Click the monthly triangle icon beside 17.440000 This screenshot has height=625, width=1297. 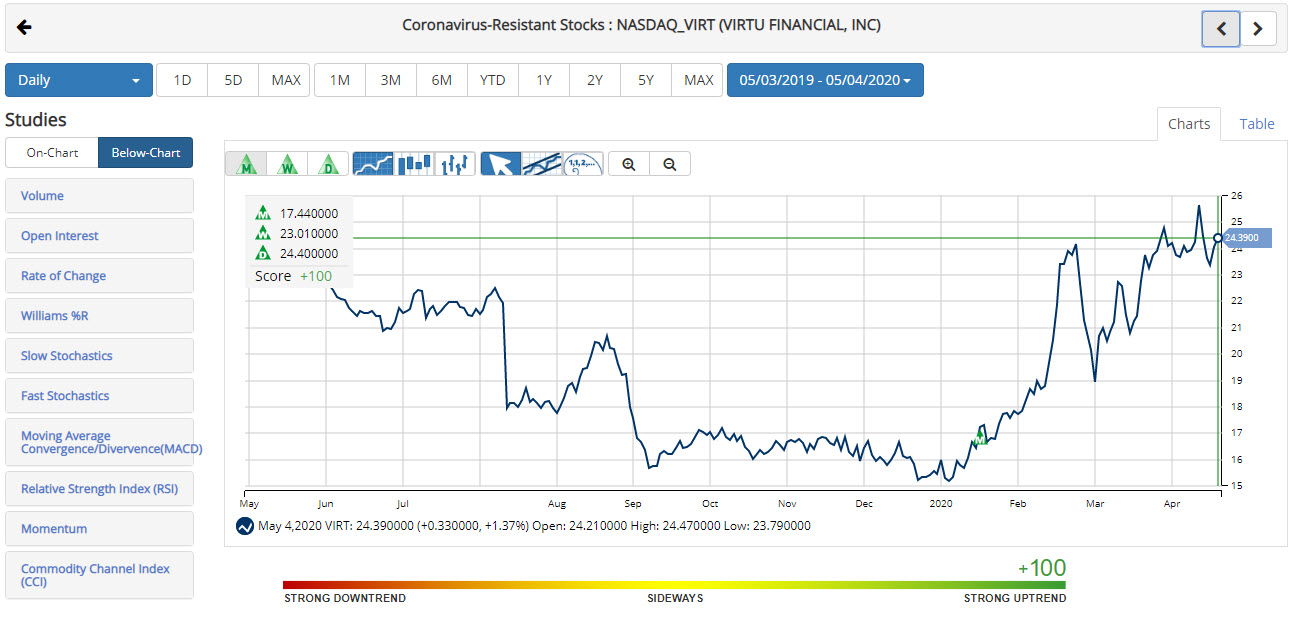point(263,213)
